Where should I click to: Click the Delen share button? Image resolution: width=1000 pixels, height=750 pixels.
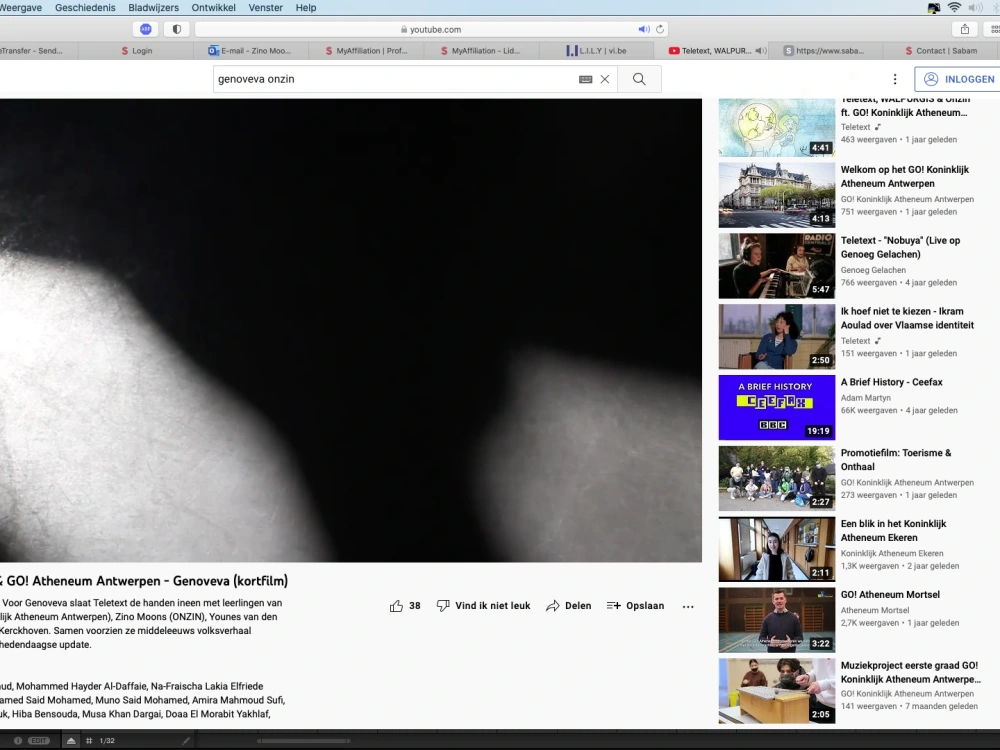point(568,606)
